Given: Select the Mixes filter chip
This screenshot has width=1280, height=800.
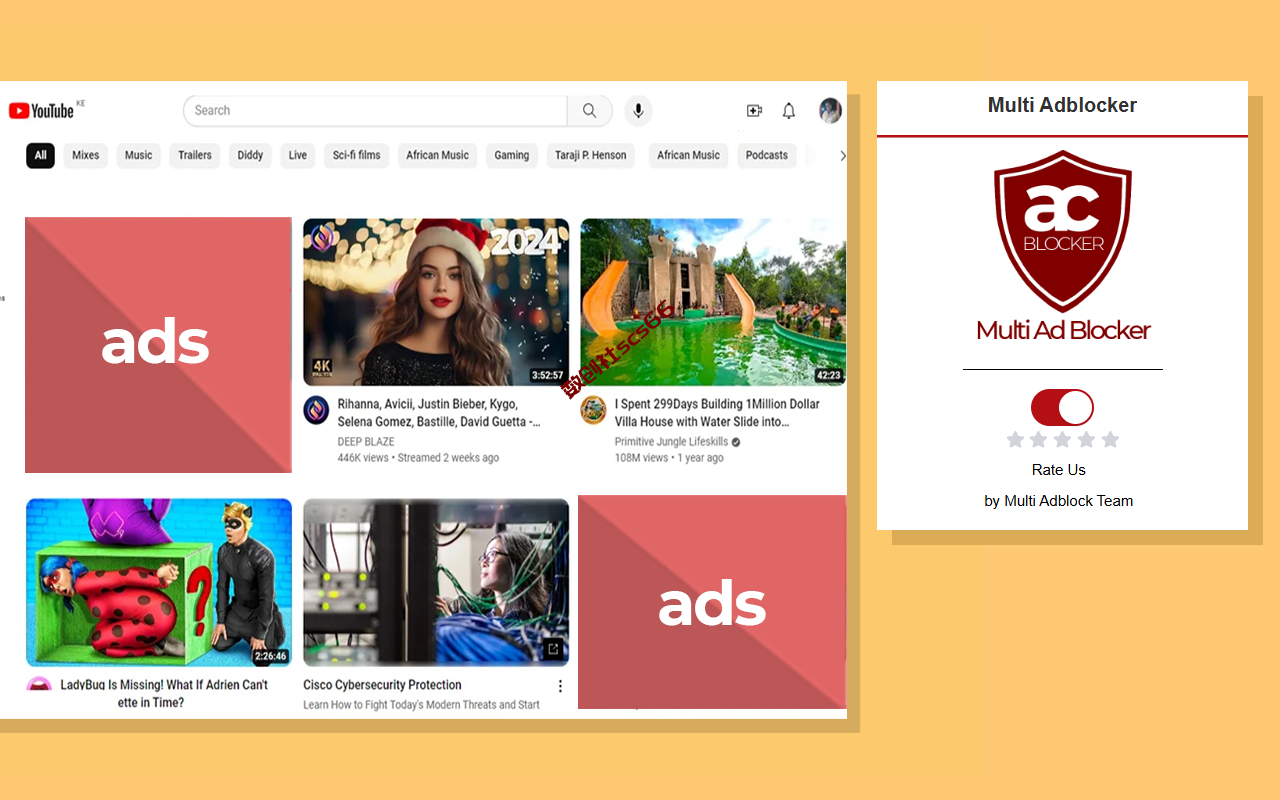Looking at the screenshot, I should tap(86, 155).
